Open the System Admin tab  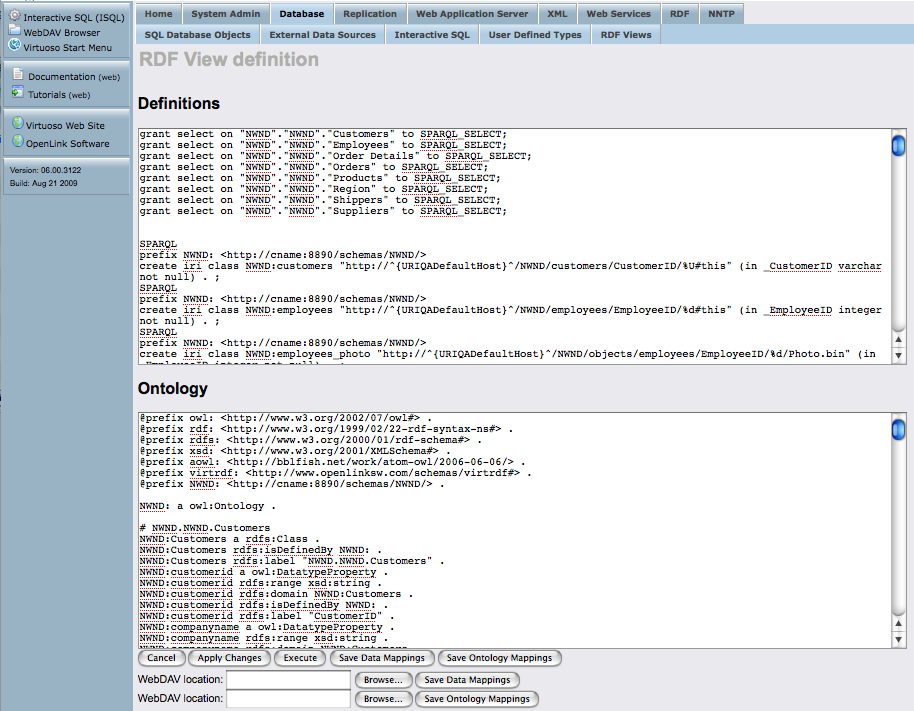[x=226, y=14]
